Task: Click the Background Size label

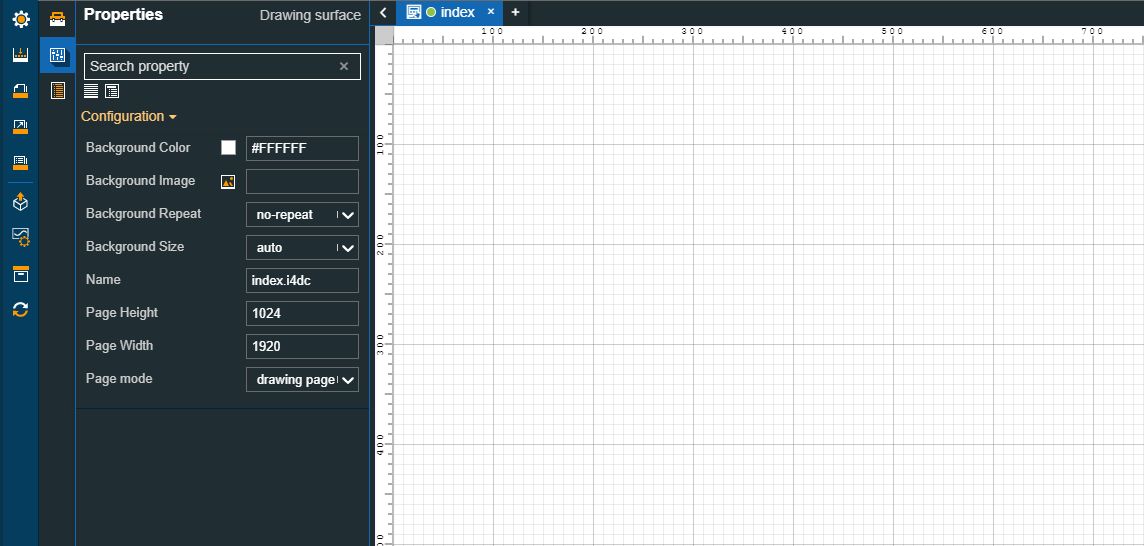Action: point(135,247)
